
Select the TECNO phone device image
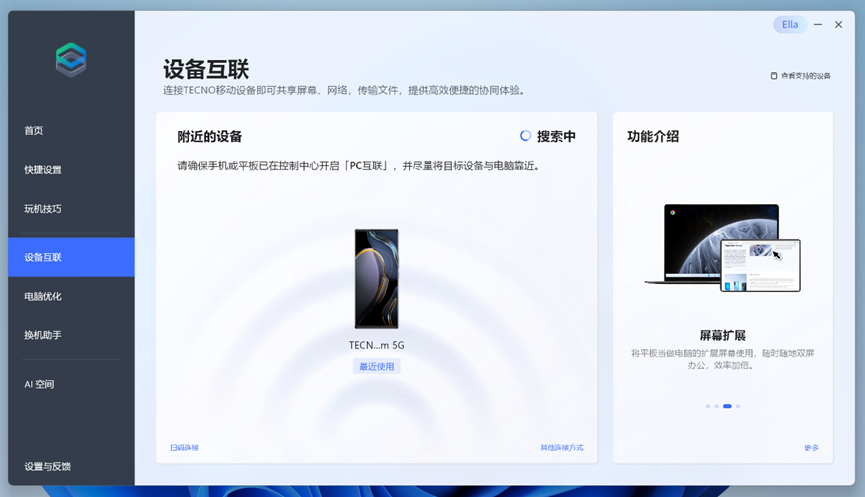click(x=376, y=279)
